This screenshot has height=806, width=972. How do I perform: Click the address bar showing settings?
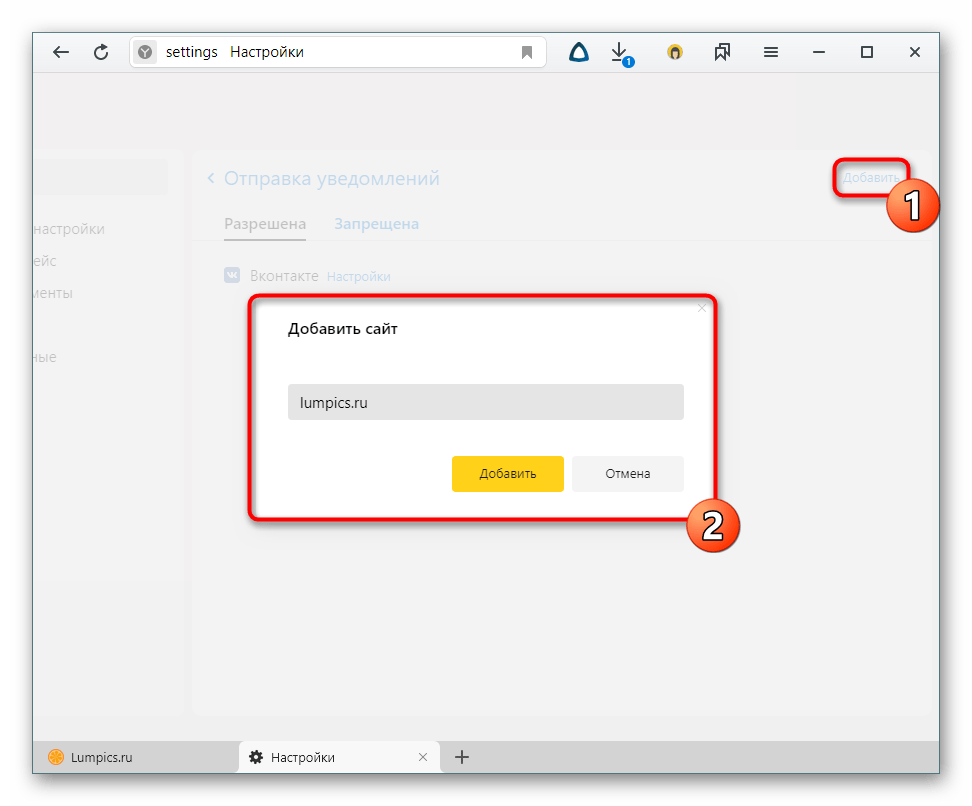click(x=338, y=52)
